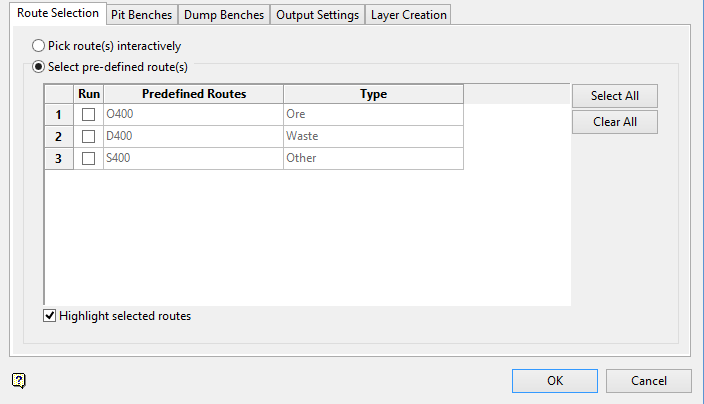Click the Route Selection tab
The image size is (704, 404).
pyautogui.click(x=58, y=14)
